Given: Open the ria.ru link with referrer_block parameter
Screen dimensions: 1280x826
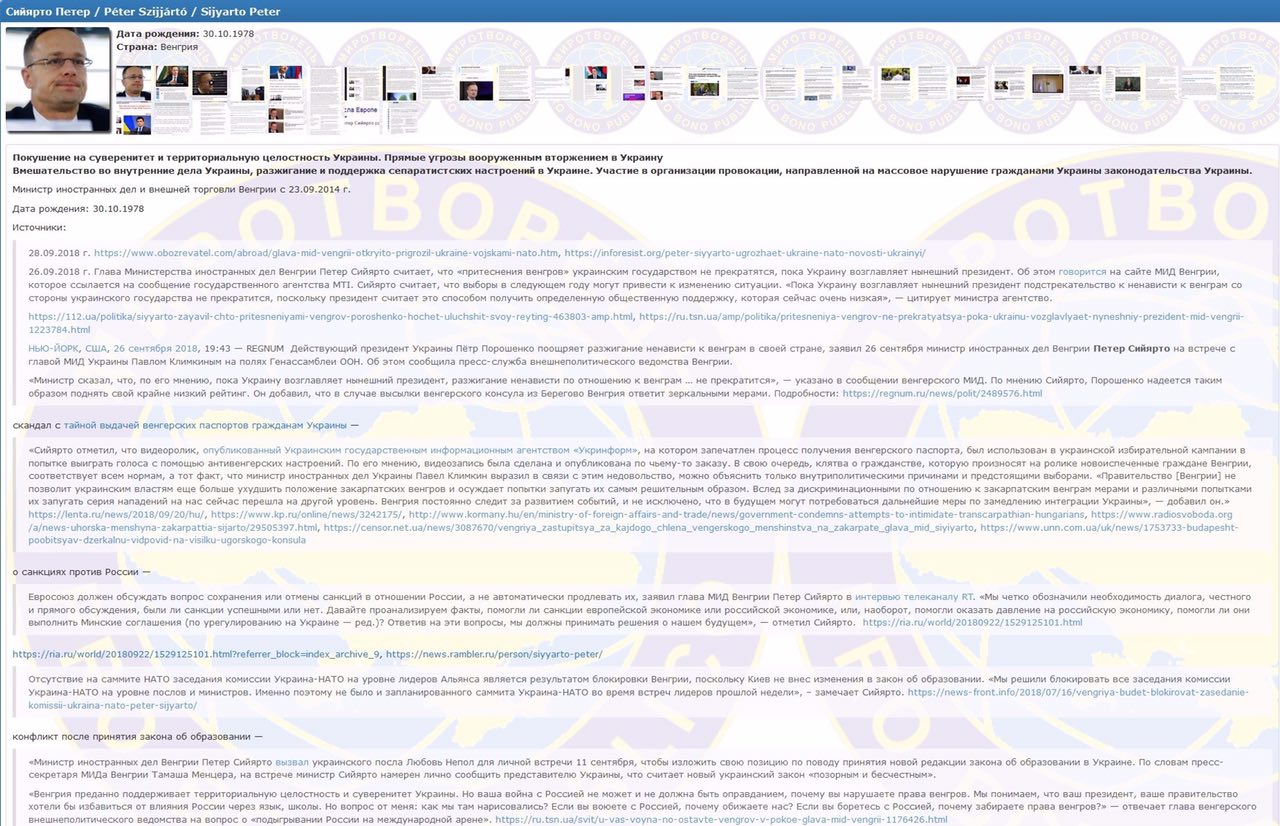Looking at the screenshot, I should tap(196, 654).
